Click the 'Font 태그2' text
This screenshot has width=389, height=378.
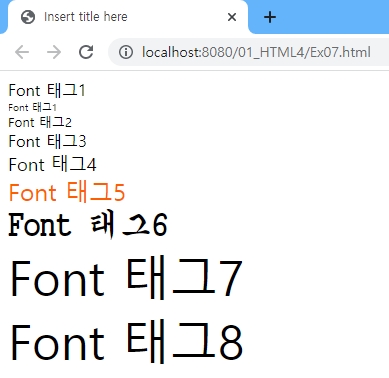[40, 122]
